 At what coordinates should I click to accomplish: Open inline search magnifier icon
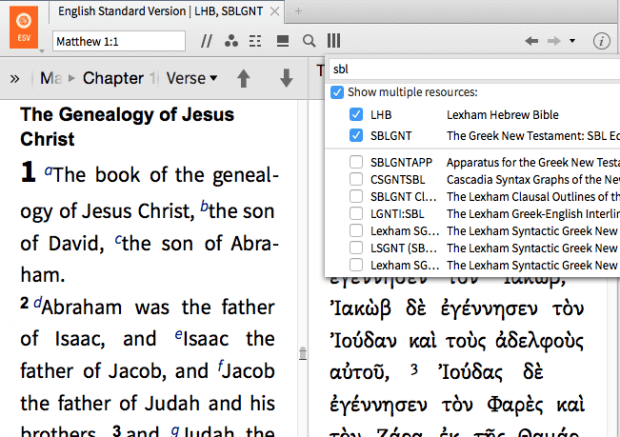309,41
